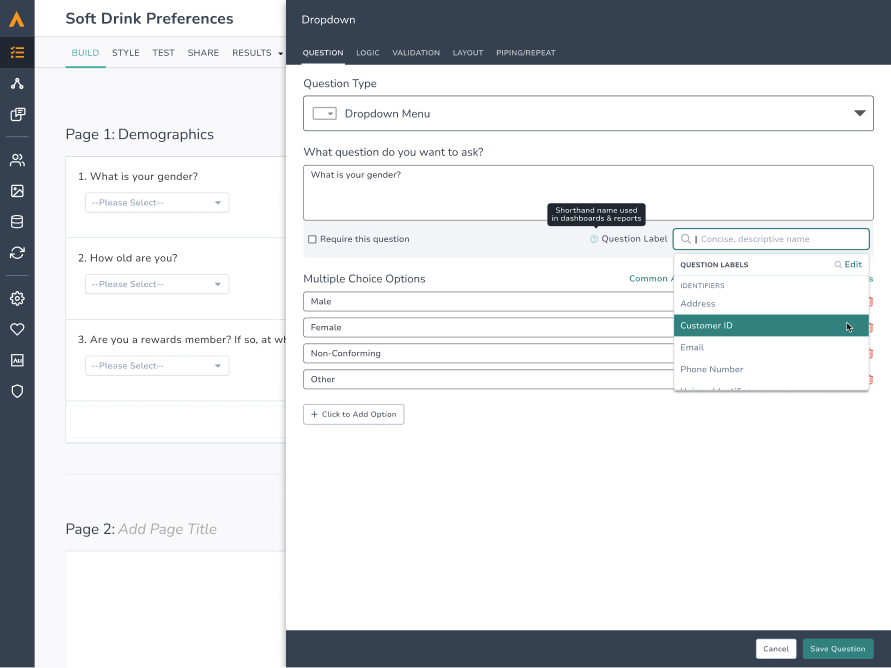This screenshot has height=668, width=891.
Task: Click the Soft Drink Preferences survey title
Action: [x=149, y=19]
